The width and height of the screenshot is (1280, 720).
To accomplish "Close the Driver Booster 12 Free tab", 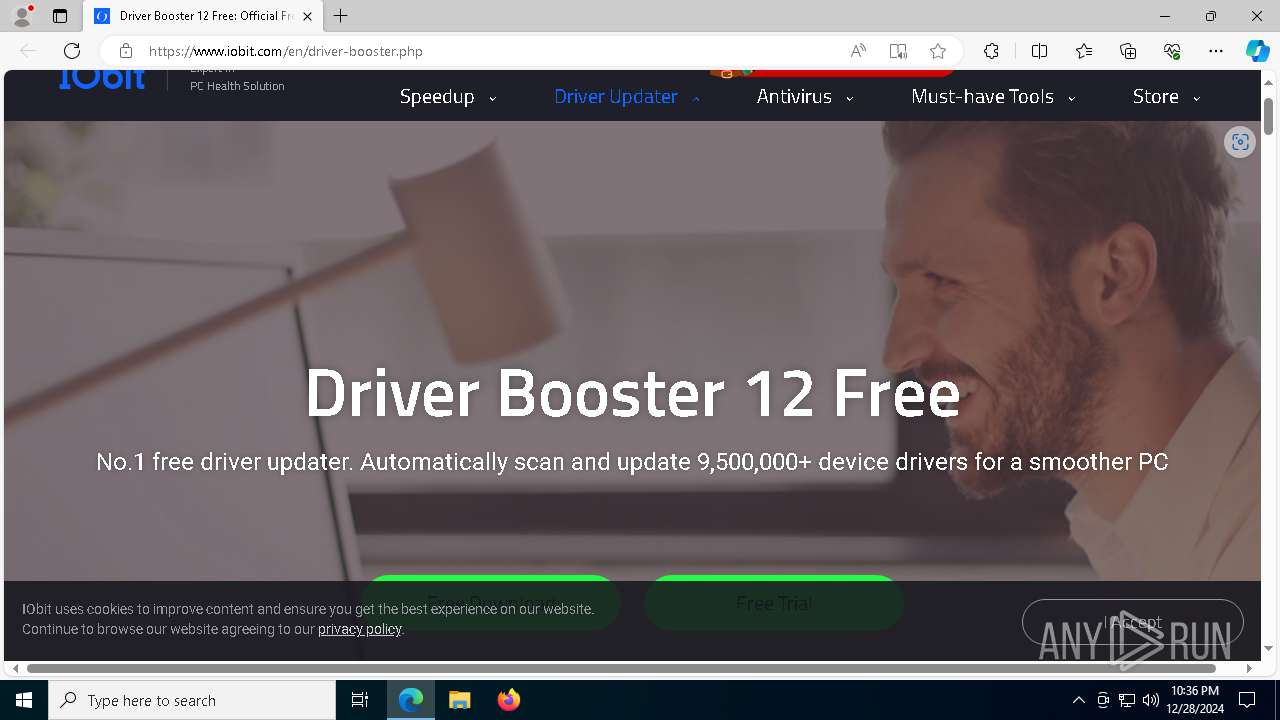I will pyautogui.click(x=307, y=16).
